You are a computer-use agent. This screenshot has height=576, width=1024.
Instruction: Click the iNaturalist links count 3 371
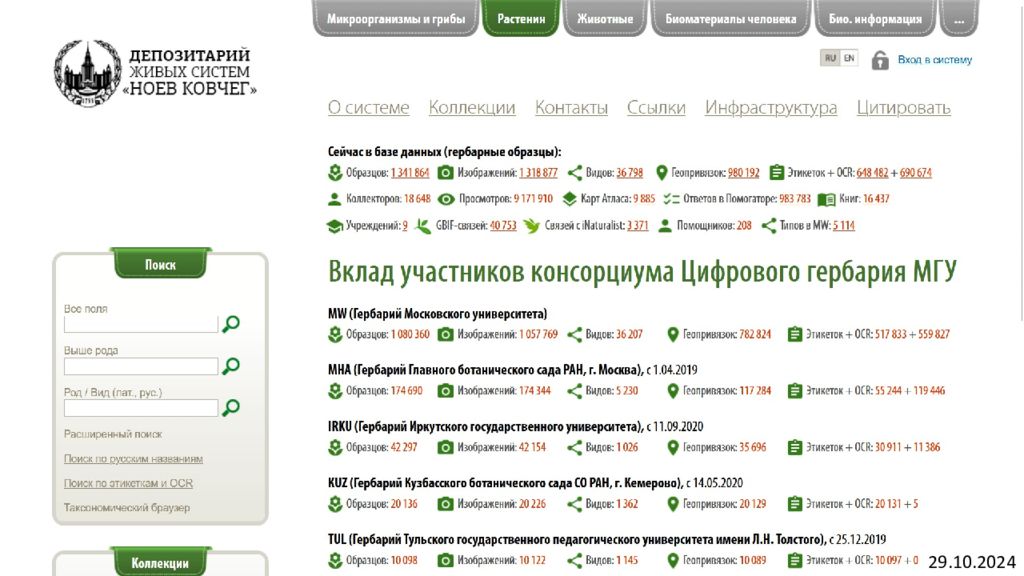click(637, 226)
